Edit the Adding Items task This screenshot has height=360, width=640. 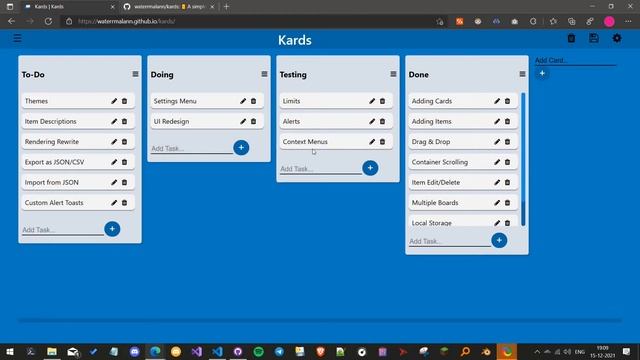point(497,121)
